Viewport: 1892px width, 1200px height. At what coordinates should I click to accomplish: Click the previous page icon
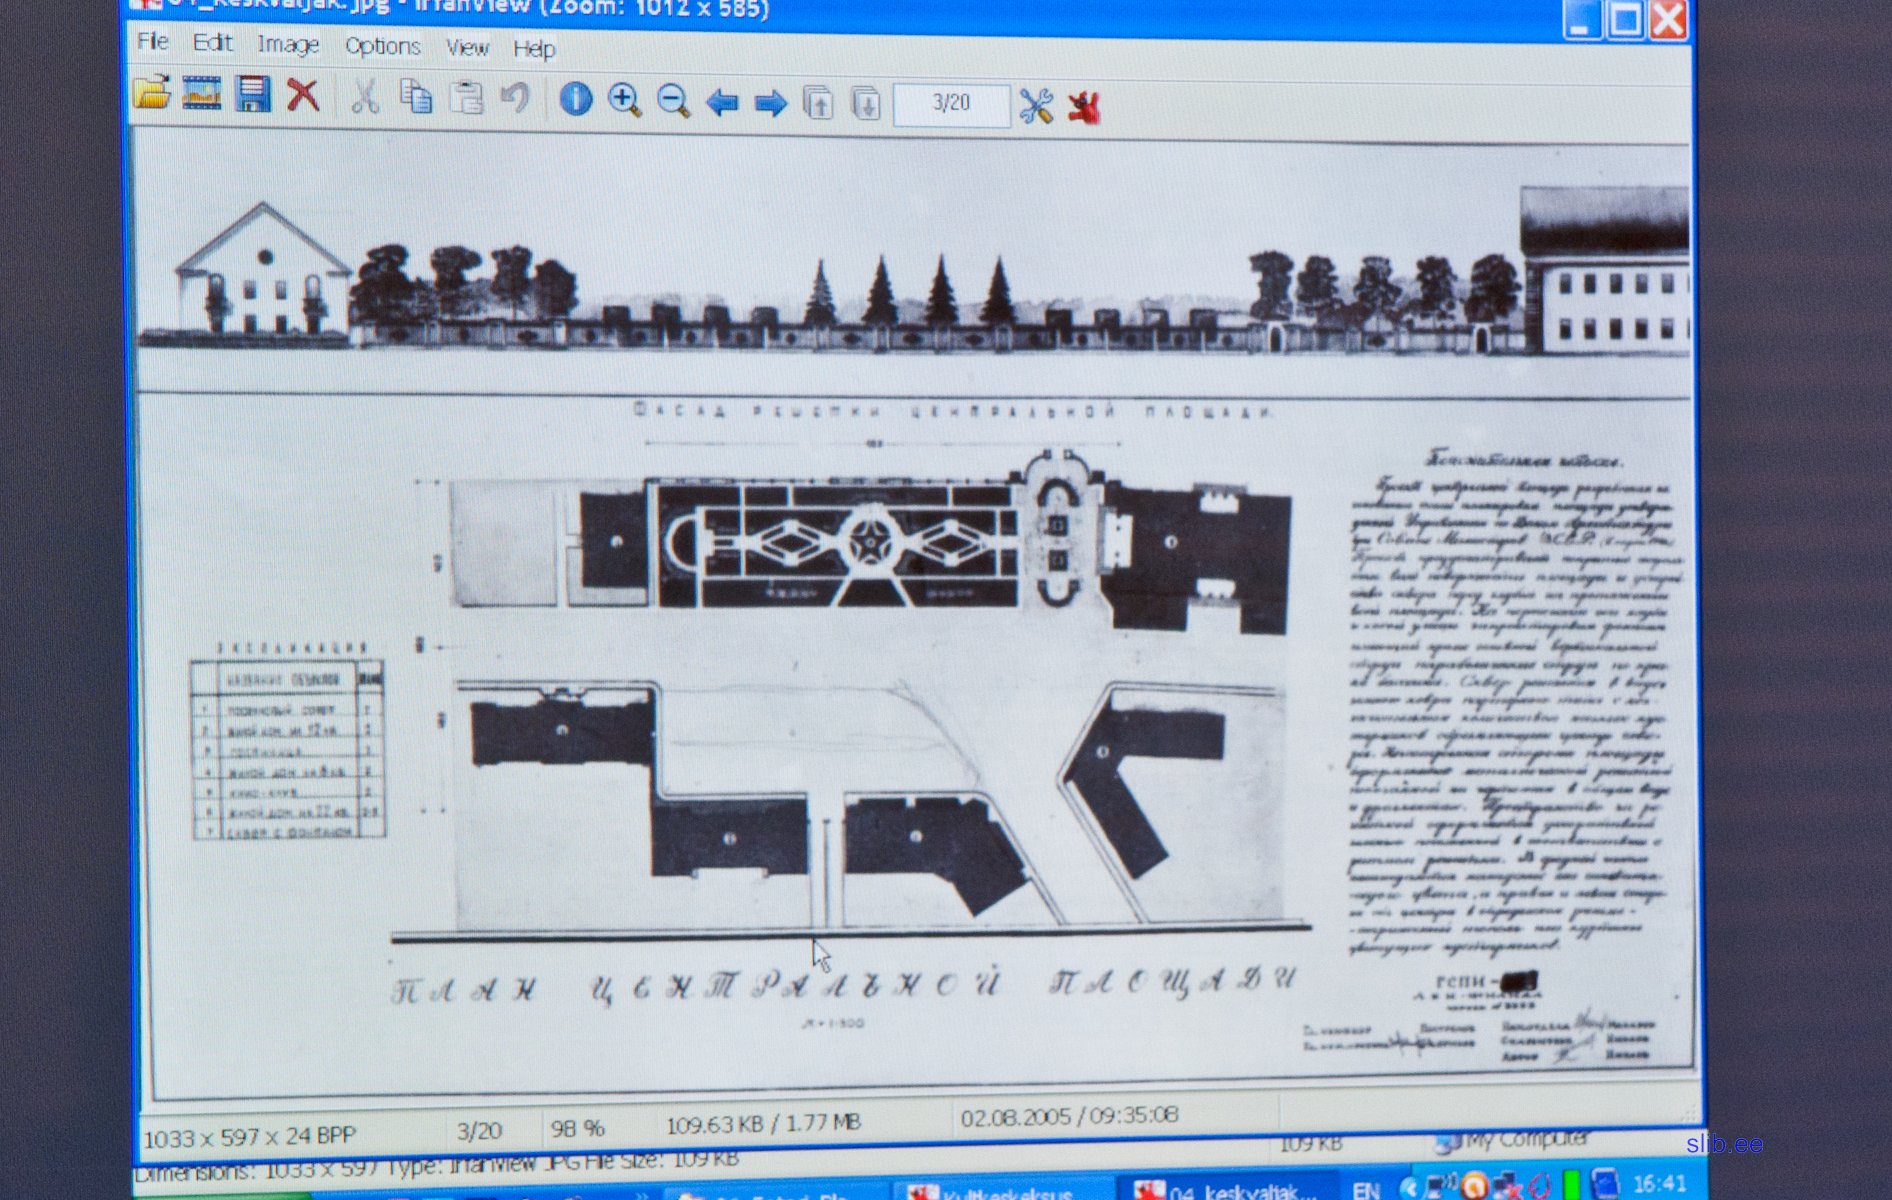(x=818, y=103)
